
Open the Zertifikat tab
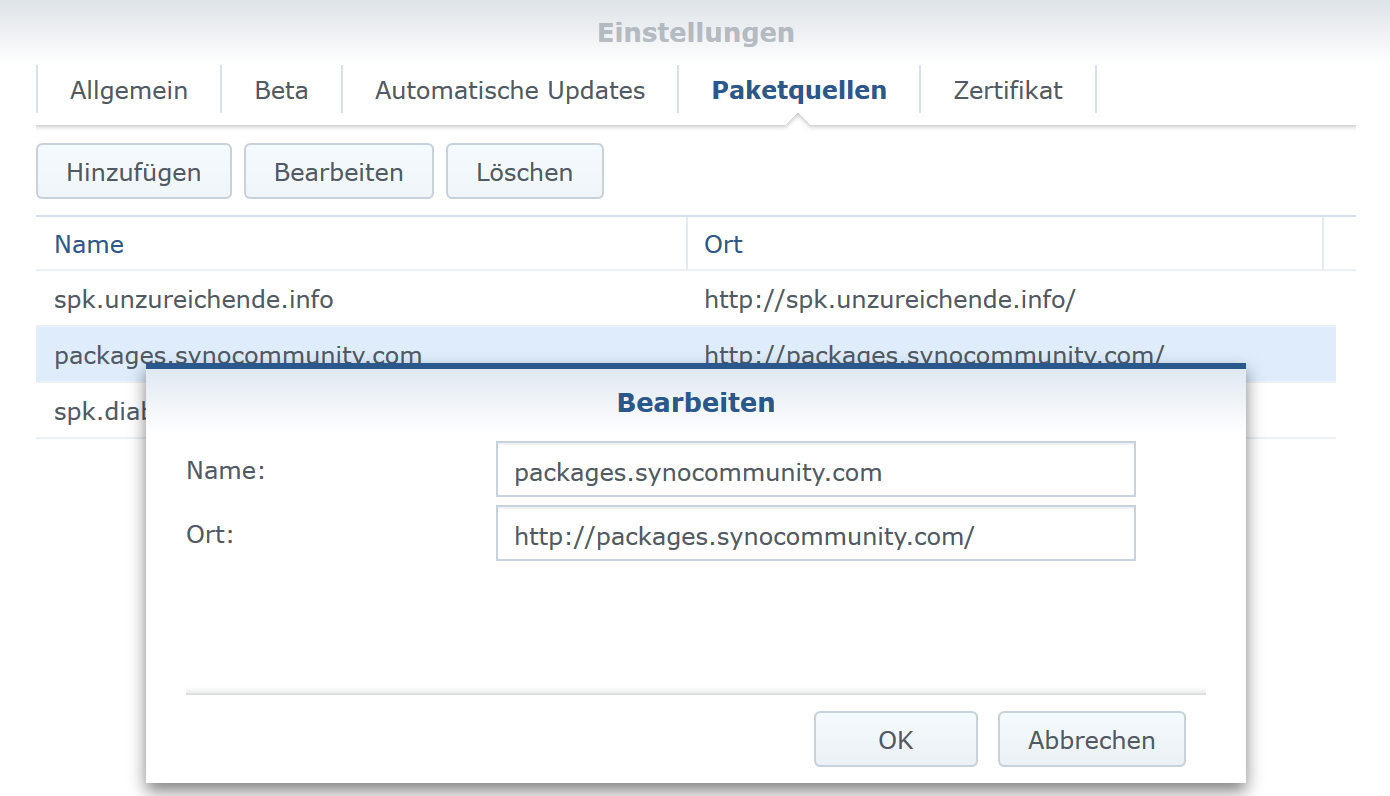[x=1008, y=91]
